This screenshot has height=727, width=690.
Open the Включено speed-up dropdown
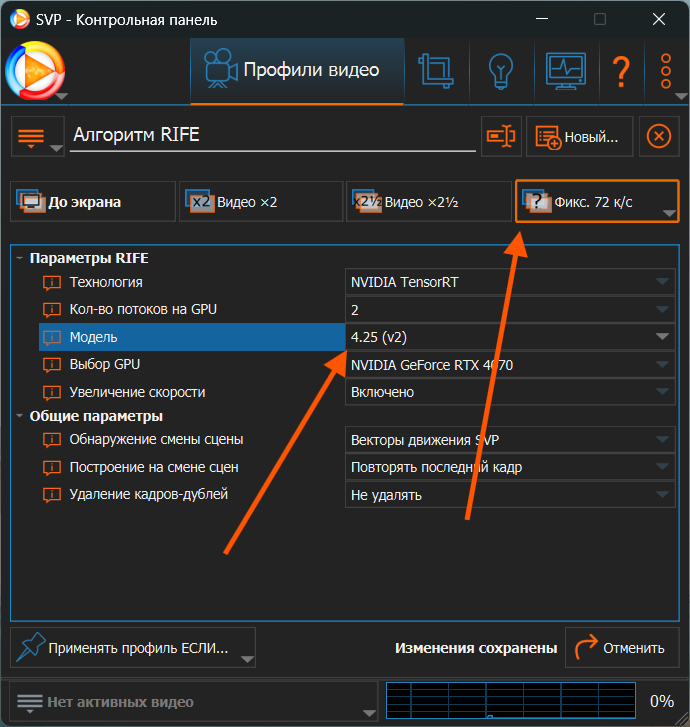510,392
